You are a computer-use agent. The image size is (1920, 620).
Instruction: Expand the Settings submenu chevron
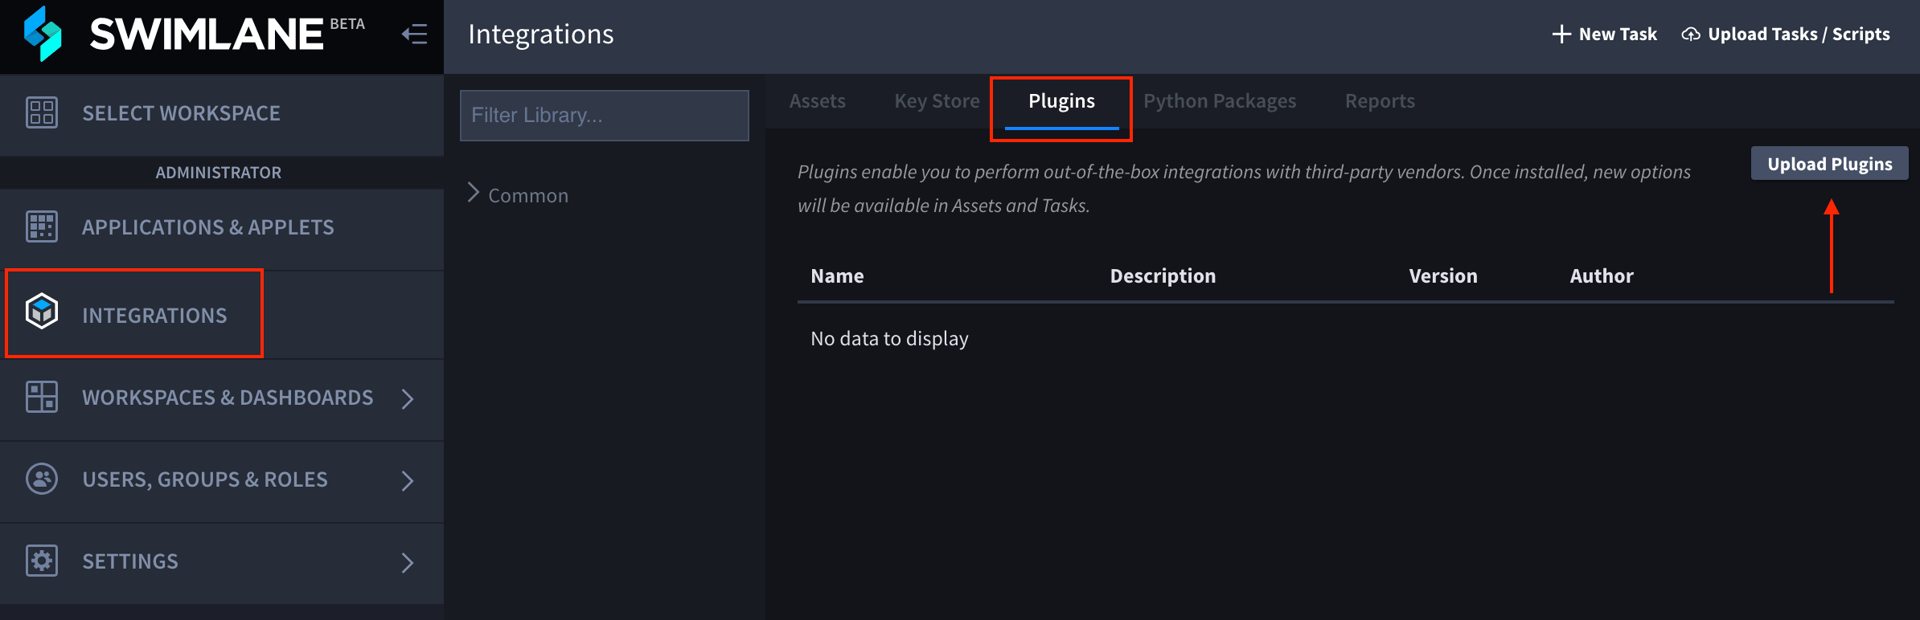[x=407, y=563]
